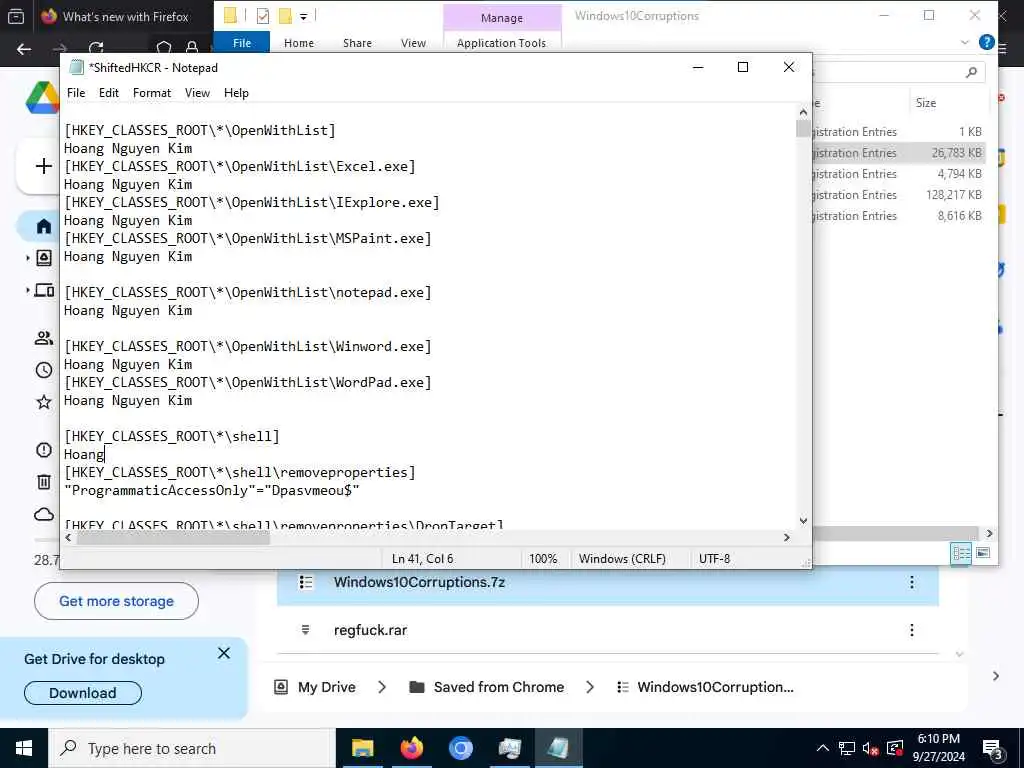The height and width of the screenshot is (768, 1024).
Task: Show hidden system tray icons
Action: [x=823, y=748]
